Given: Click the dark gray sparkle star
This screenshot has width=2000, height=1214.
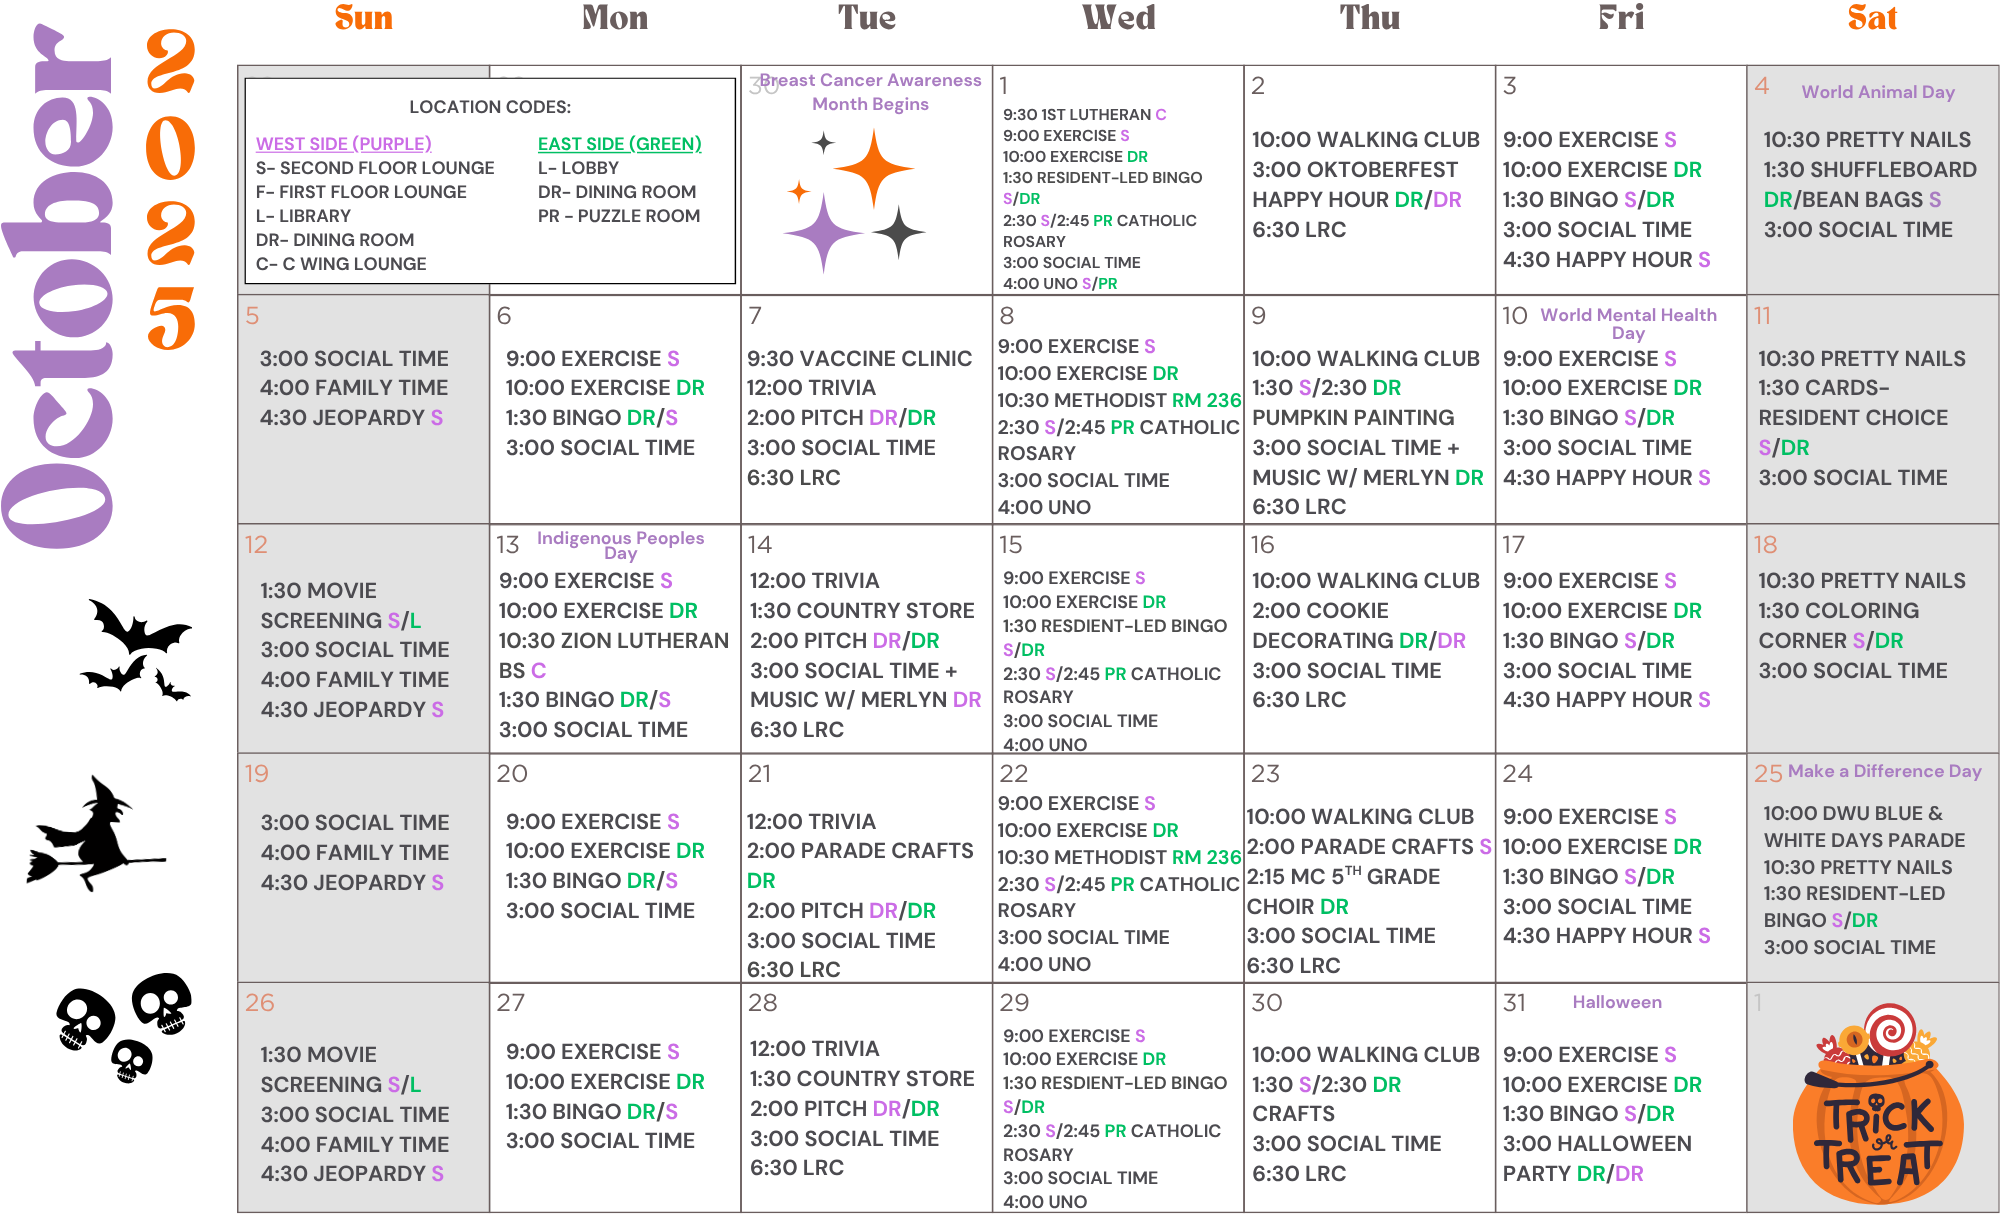Looking at the screenshot, I should [899, 232].
